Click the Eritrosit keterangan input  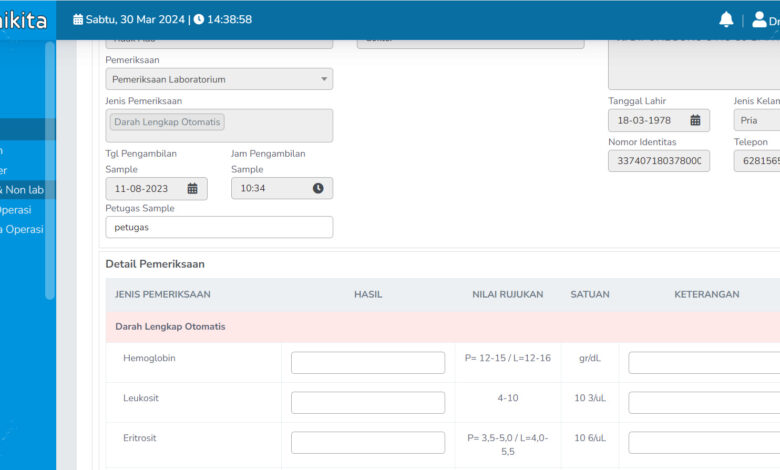coord(704,443)
